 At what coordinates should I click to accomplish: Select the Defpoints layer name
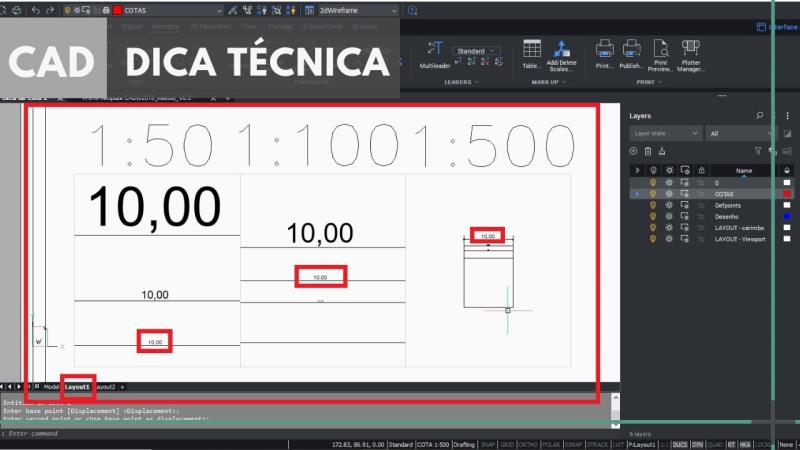point(728,206)
